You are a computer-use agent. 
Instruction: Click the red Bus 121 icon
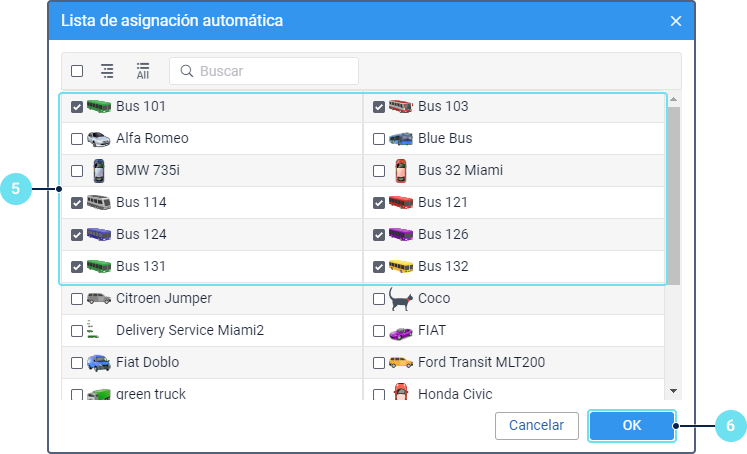click(400, 202)
